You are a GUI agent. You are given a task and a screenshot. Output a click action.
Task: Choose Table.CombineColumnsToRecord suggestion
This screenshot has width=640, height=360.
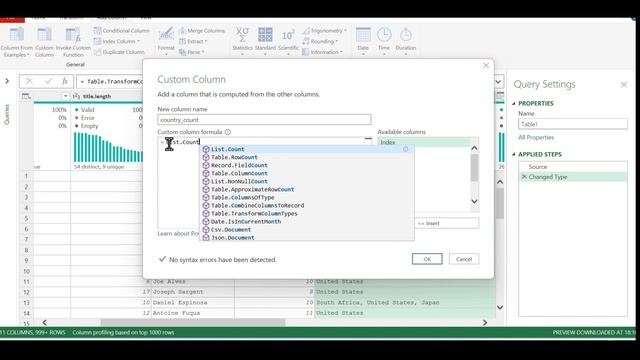point(307,205)
